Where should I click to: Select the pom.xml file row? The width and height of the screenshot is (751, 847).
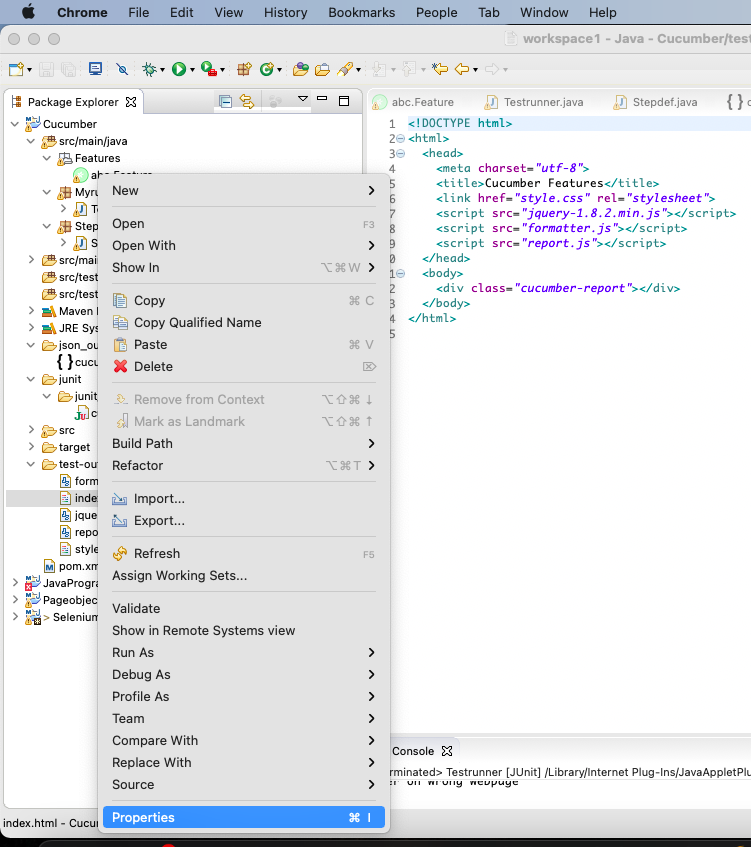pos(71,566)
